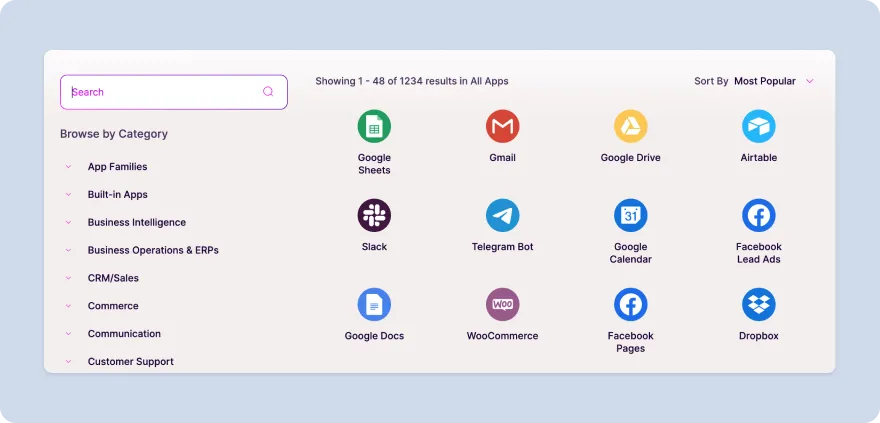Expand the CRM/Sales category chevron

68,278
